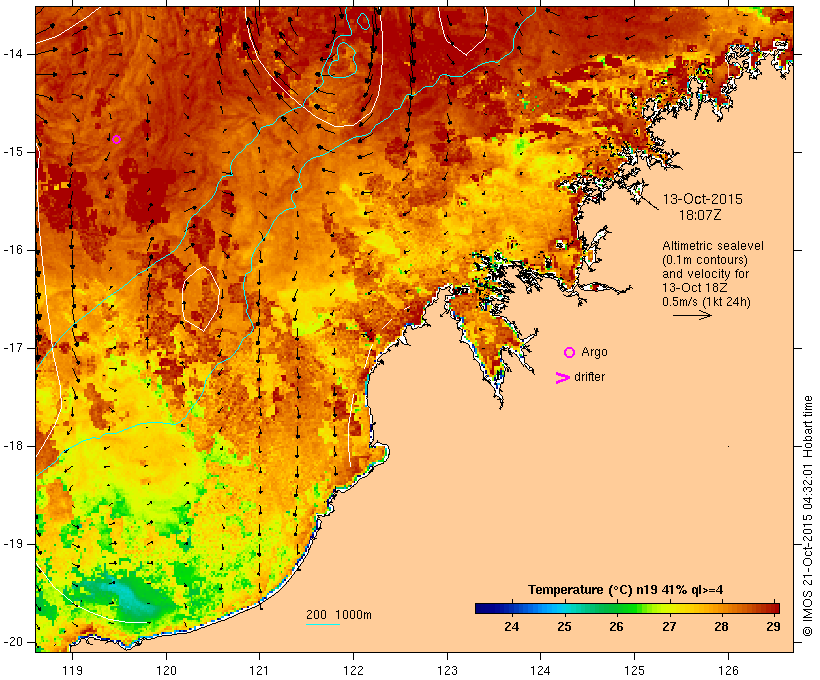Click colorbar label '24'

tap(511, 626)
